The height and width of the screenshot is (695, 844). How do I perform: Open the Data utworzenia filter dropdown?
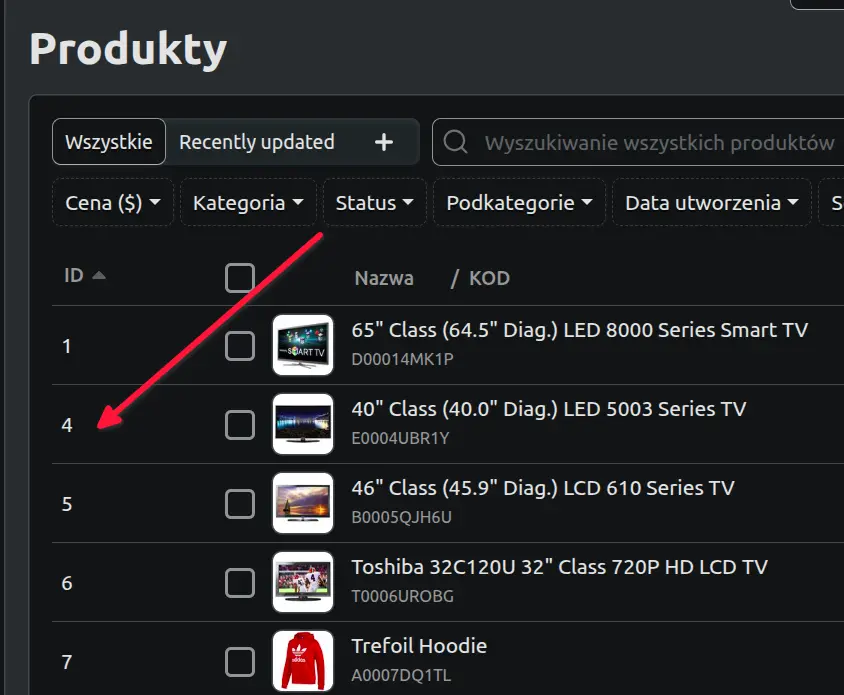tap(712, 202)
